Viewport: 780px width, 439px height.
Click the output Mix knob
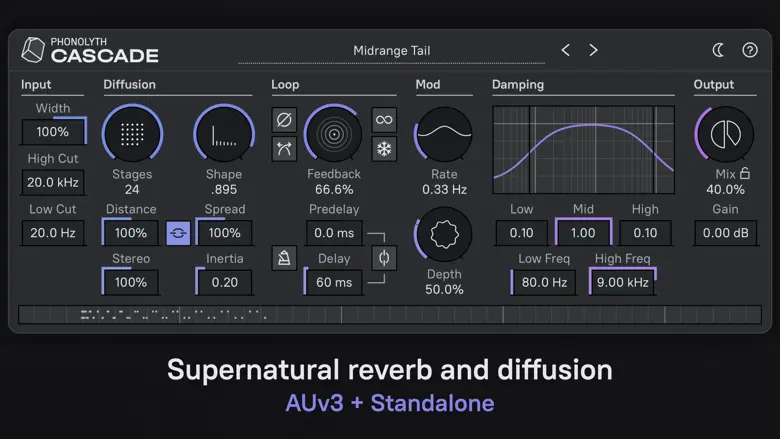(725, 134)
